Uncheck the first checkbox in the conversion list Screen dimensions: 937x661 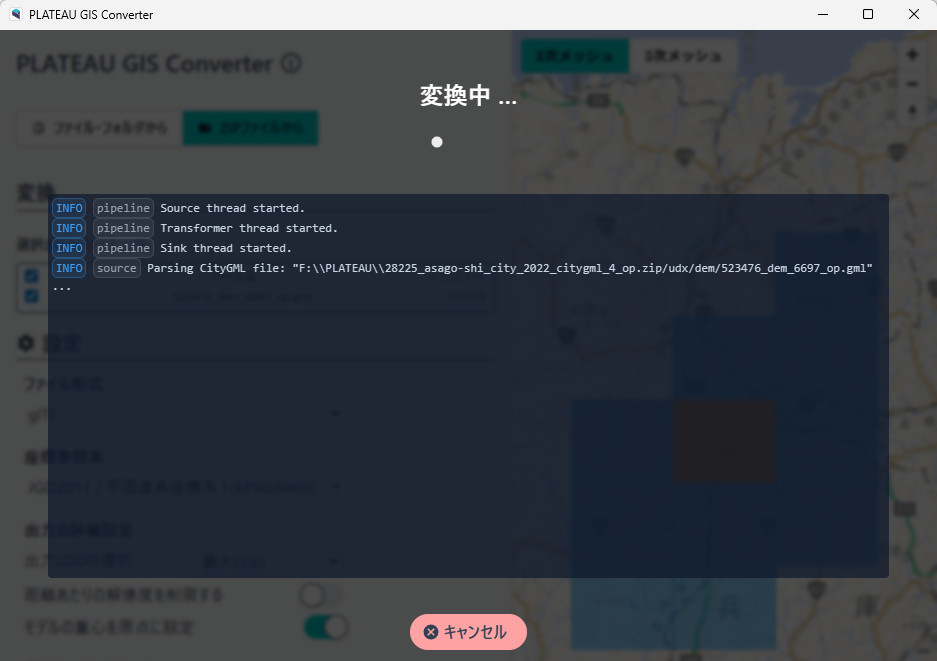[32, 275]
